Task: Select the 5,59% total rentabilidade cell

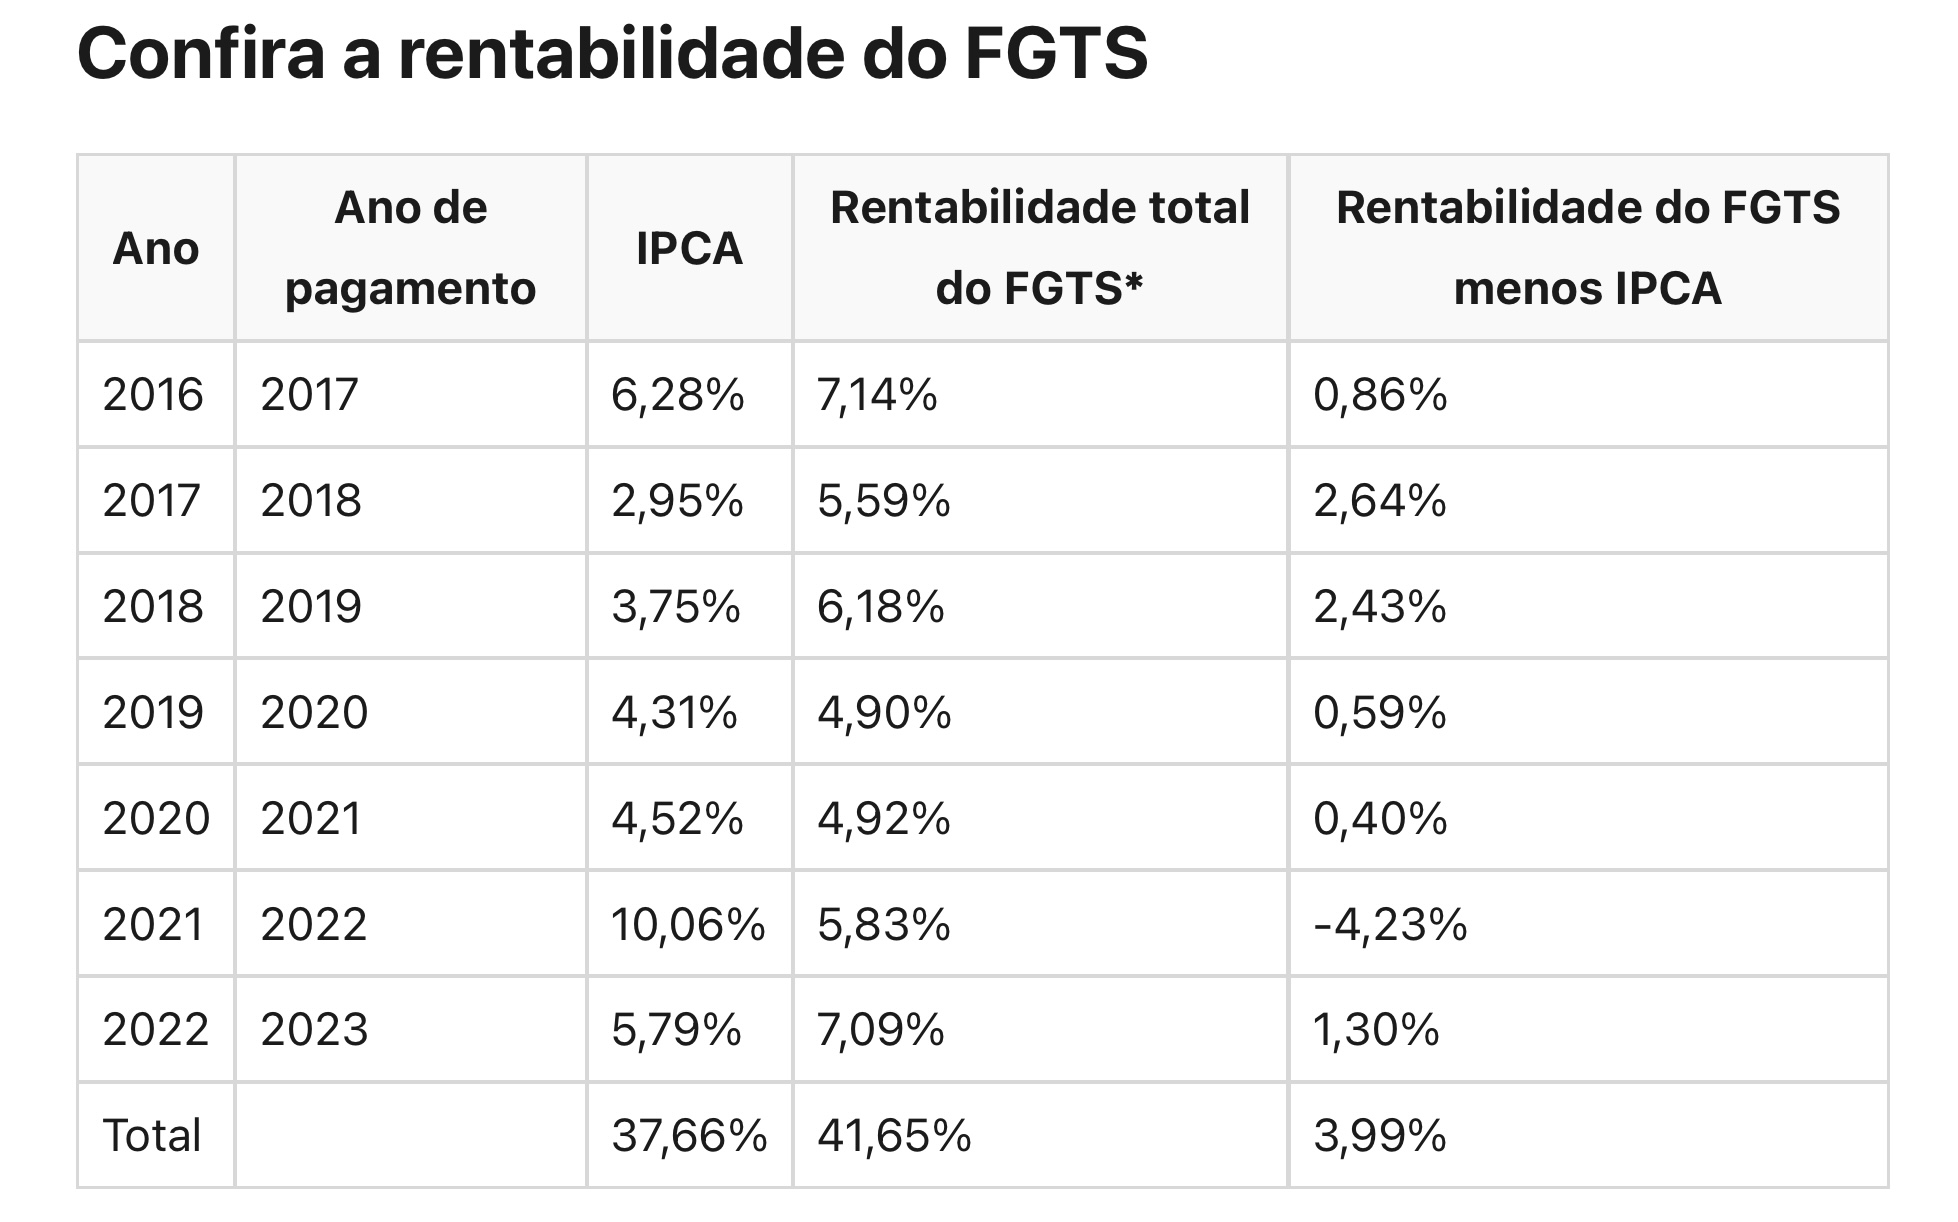Action: [883, 501]
